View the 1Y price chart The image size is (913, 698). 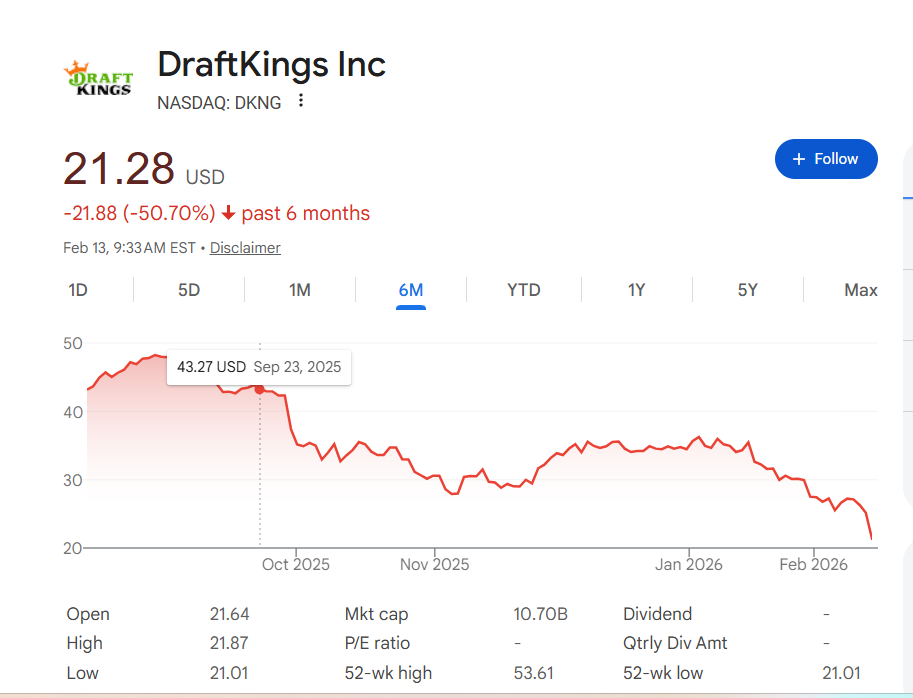pyautogui.click(x=636, y=290)
